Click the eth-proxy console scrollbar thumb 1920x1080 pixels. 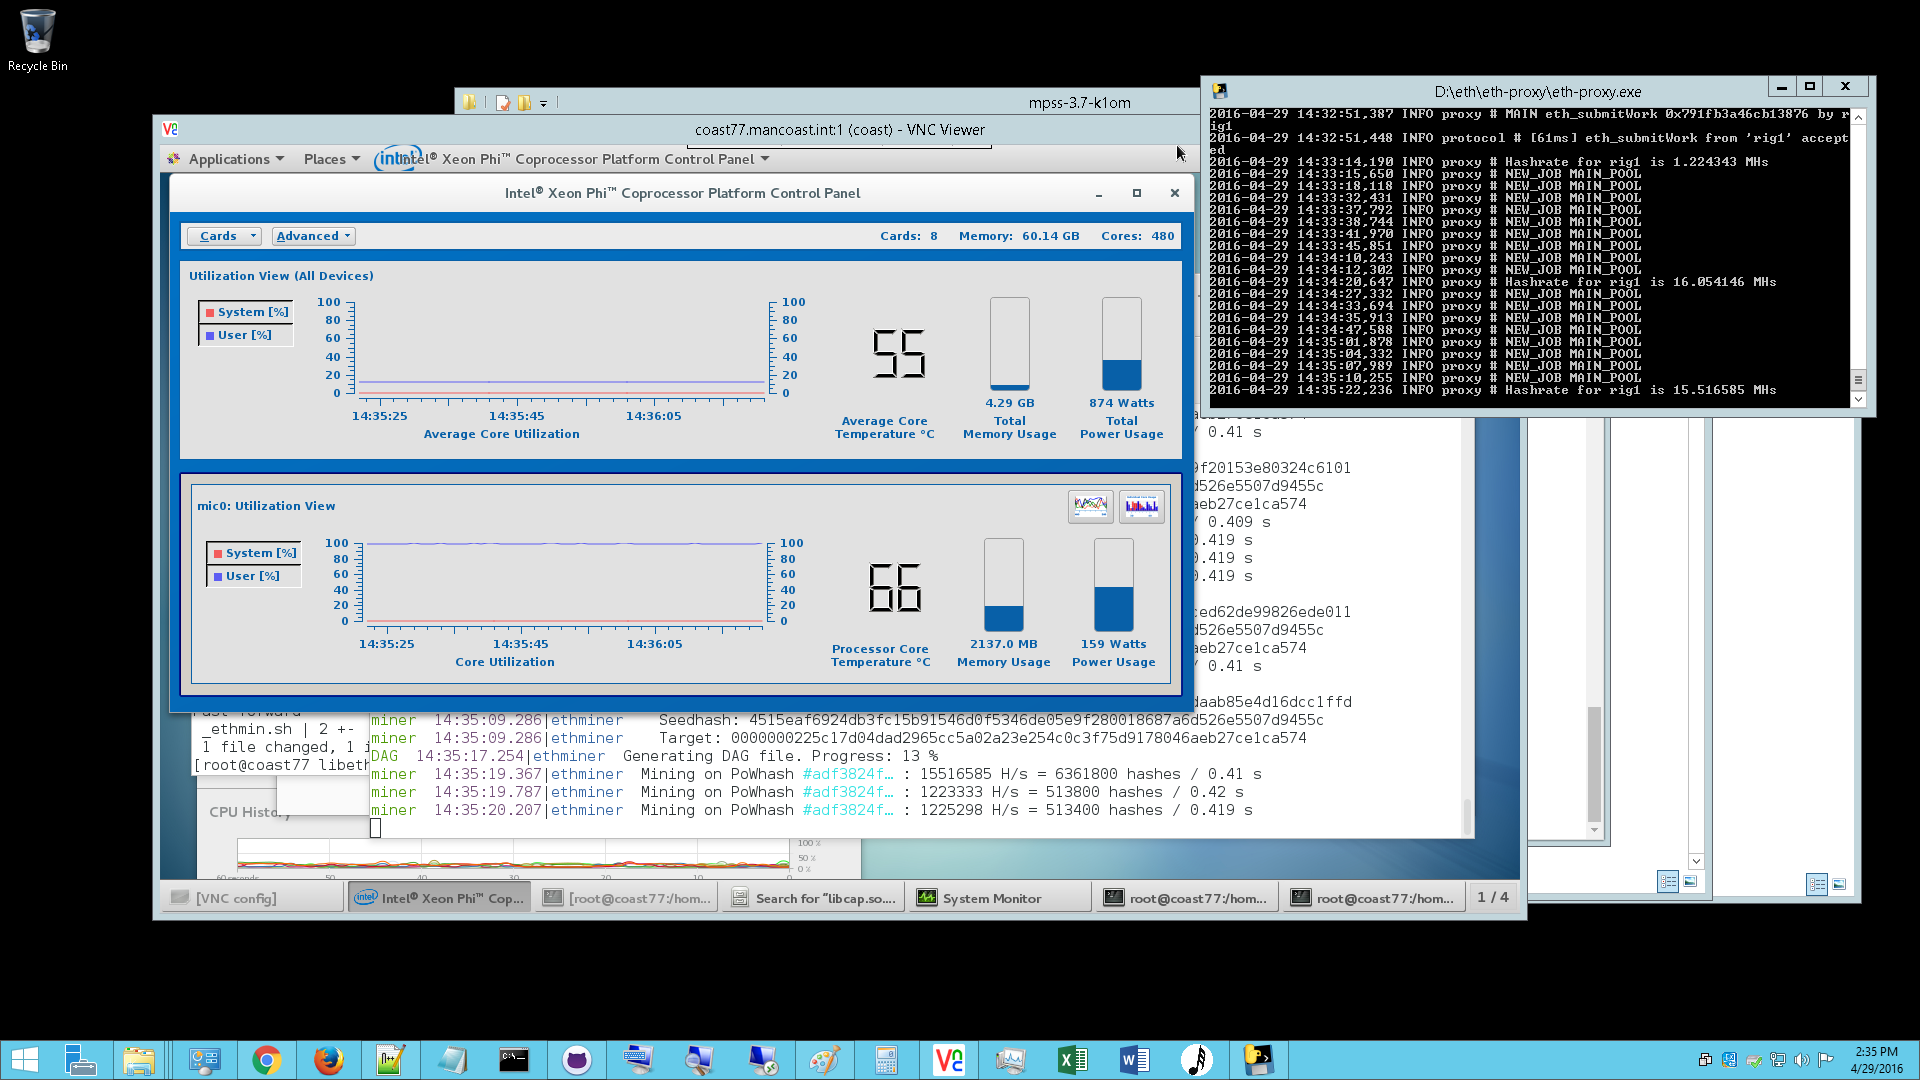click(x=1858, y=379)
